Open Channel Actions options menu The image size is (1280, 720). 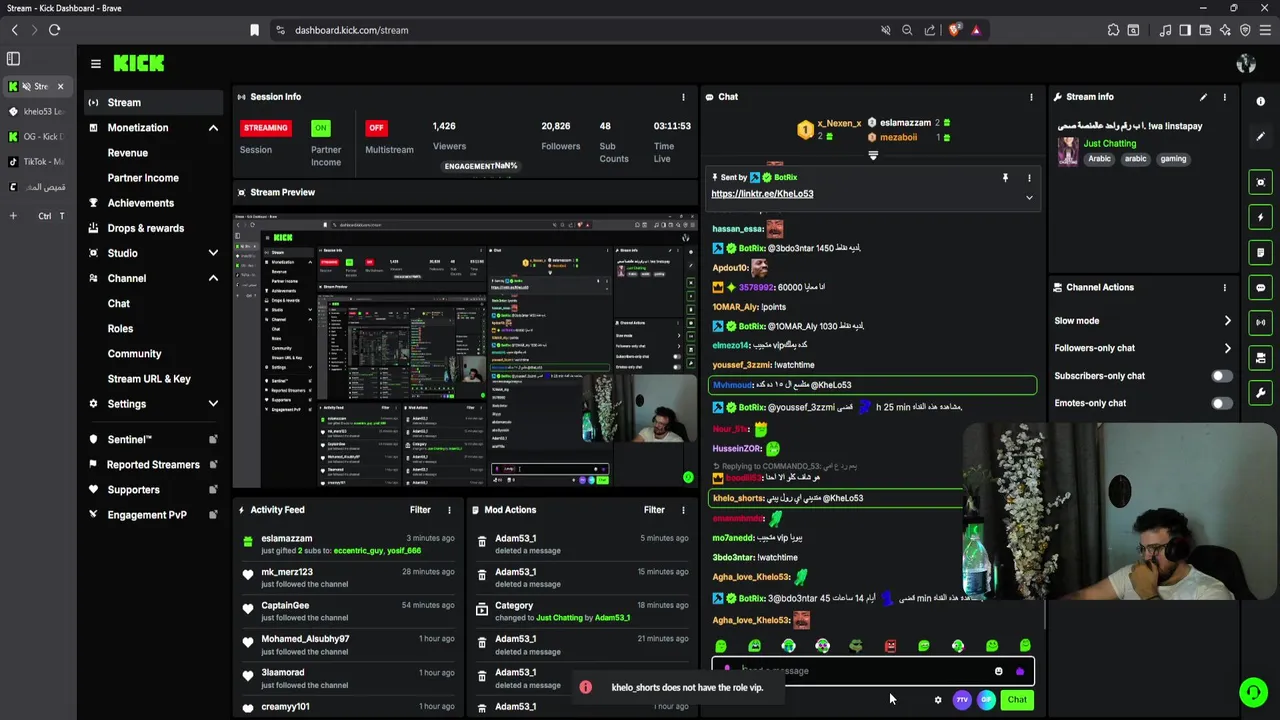pos(1224,288)
